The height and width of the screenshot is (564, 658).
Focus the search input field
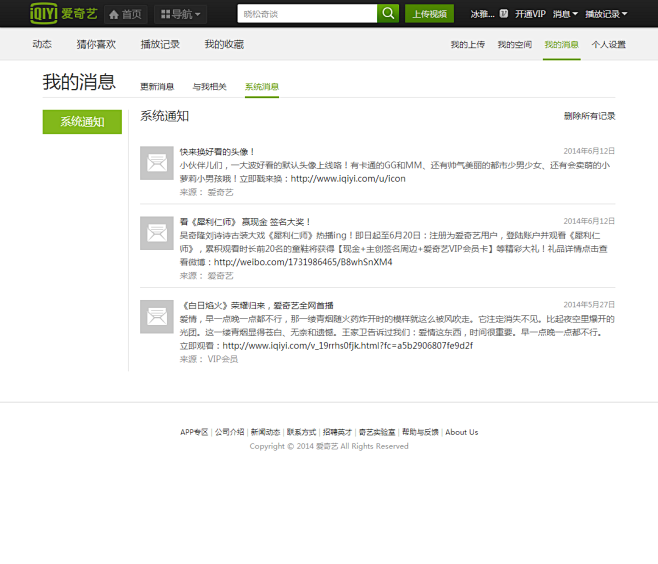click(x=307, y=14)
